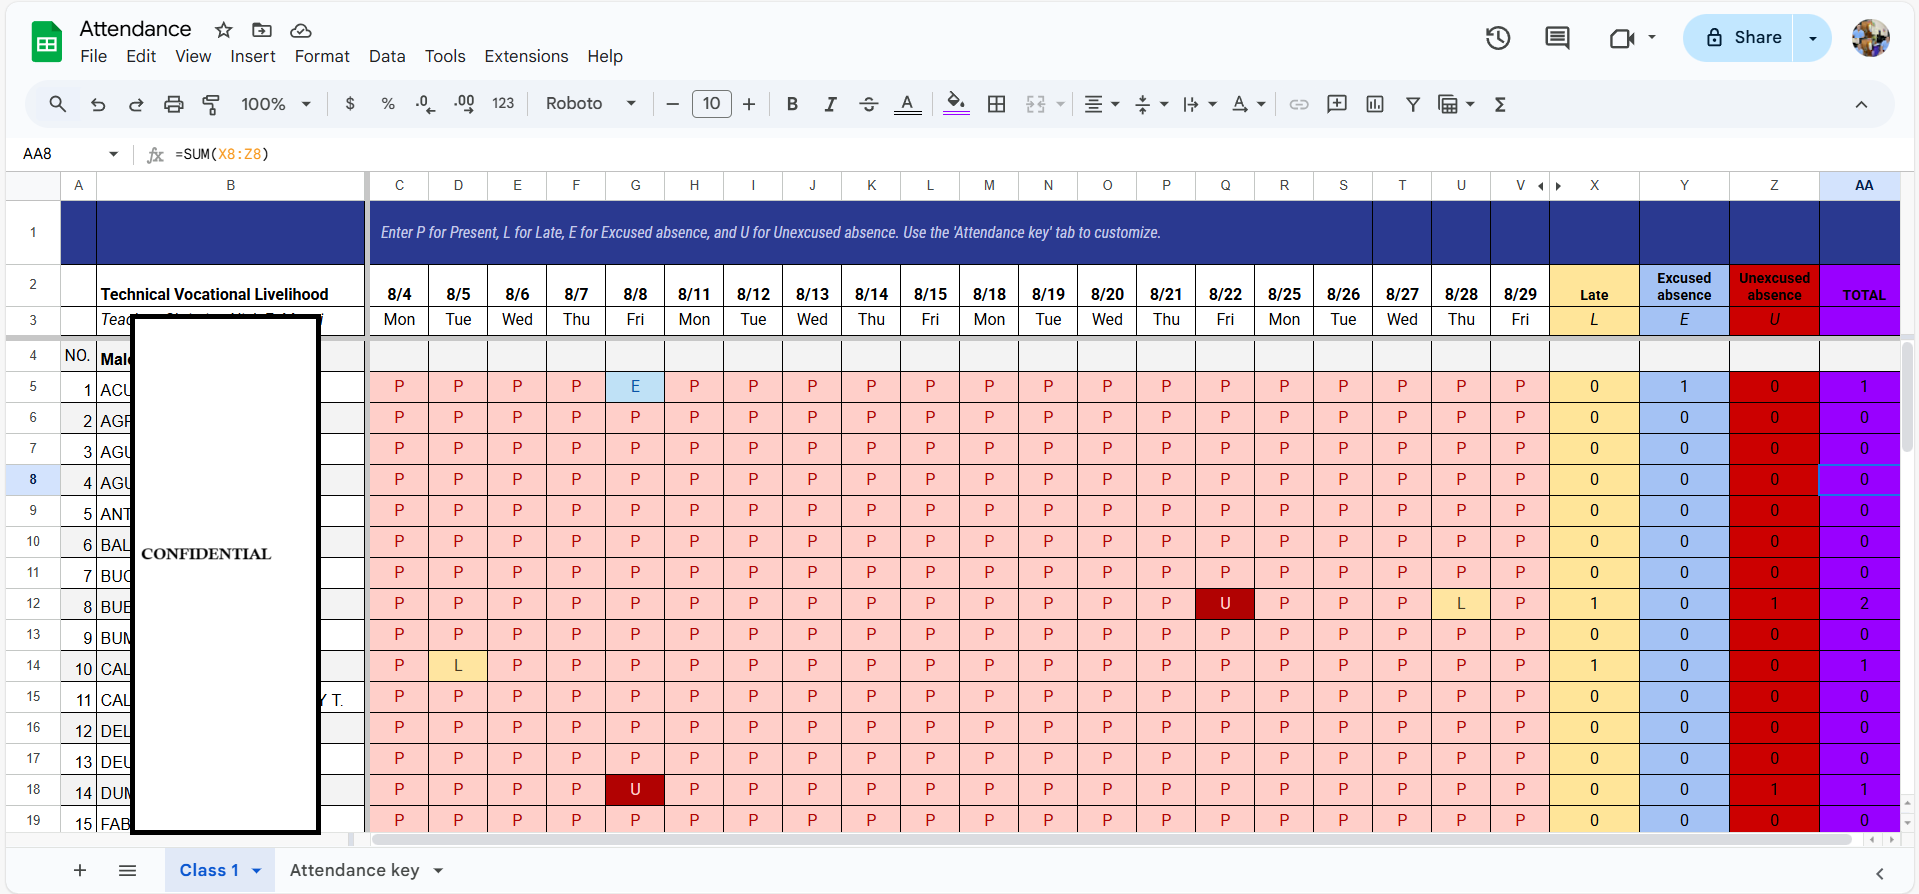Open the Google account avatar
Screen dimensions: 1919x894
[1869, 38]
